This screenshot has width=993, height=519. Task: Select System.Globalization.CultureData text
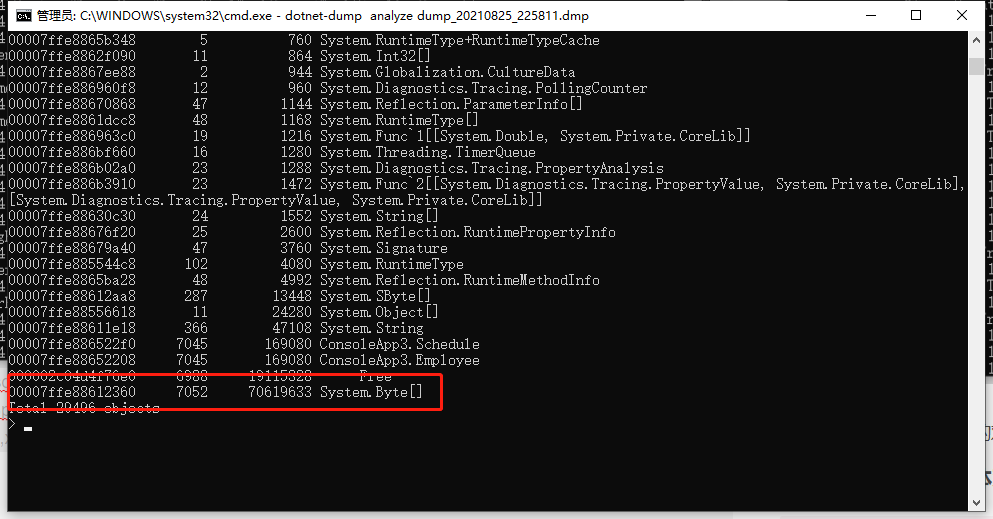point(447,72)
